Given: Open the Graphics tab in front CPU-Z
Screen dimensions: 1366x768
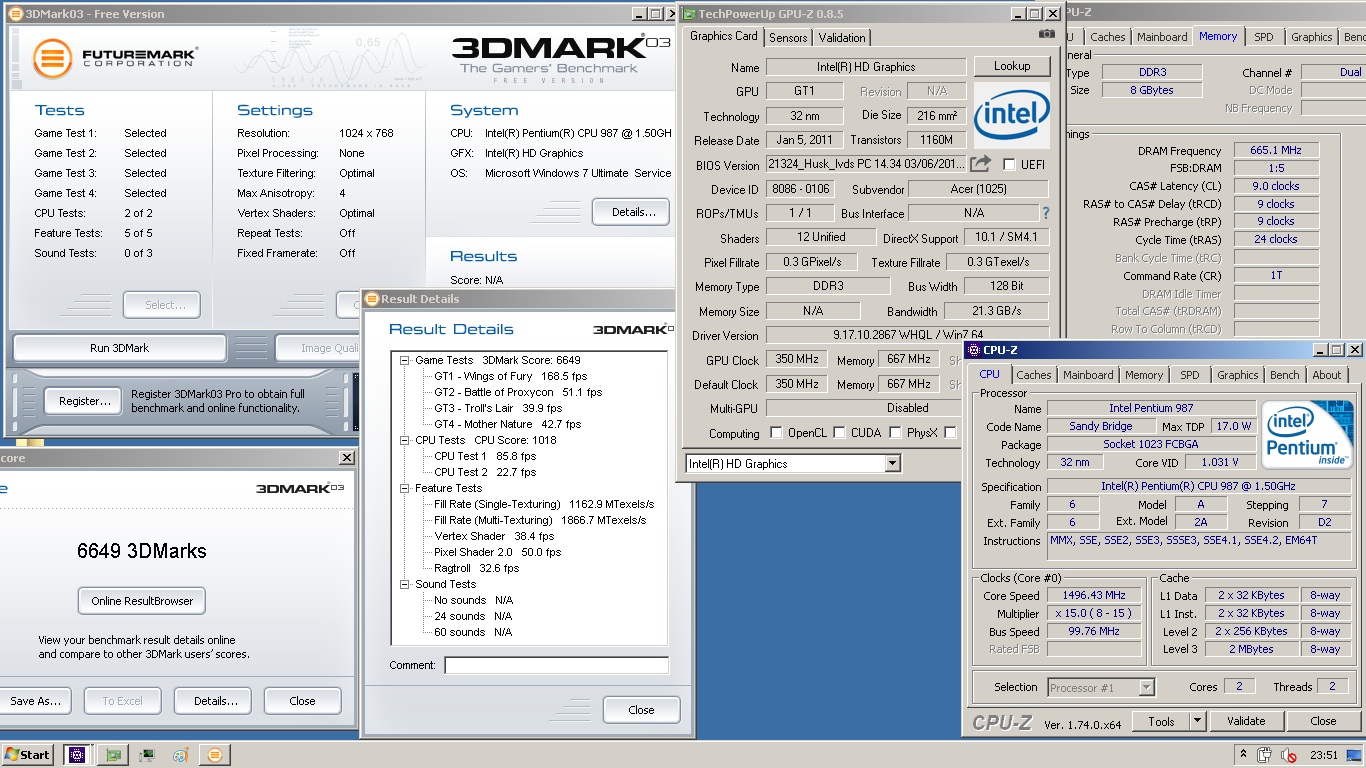Looking at the screenshot, I should click(1237, 375).
